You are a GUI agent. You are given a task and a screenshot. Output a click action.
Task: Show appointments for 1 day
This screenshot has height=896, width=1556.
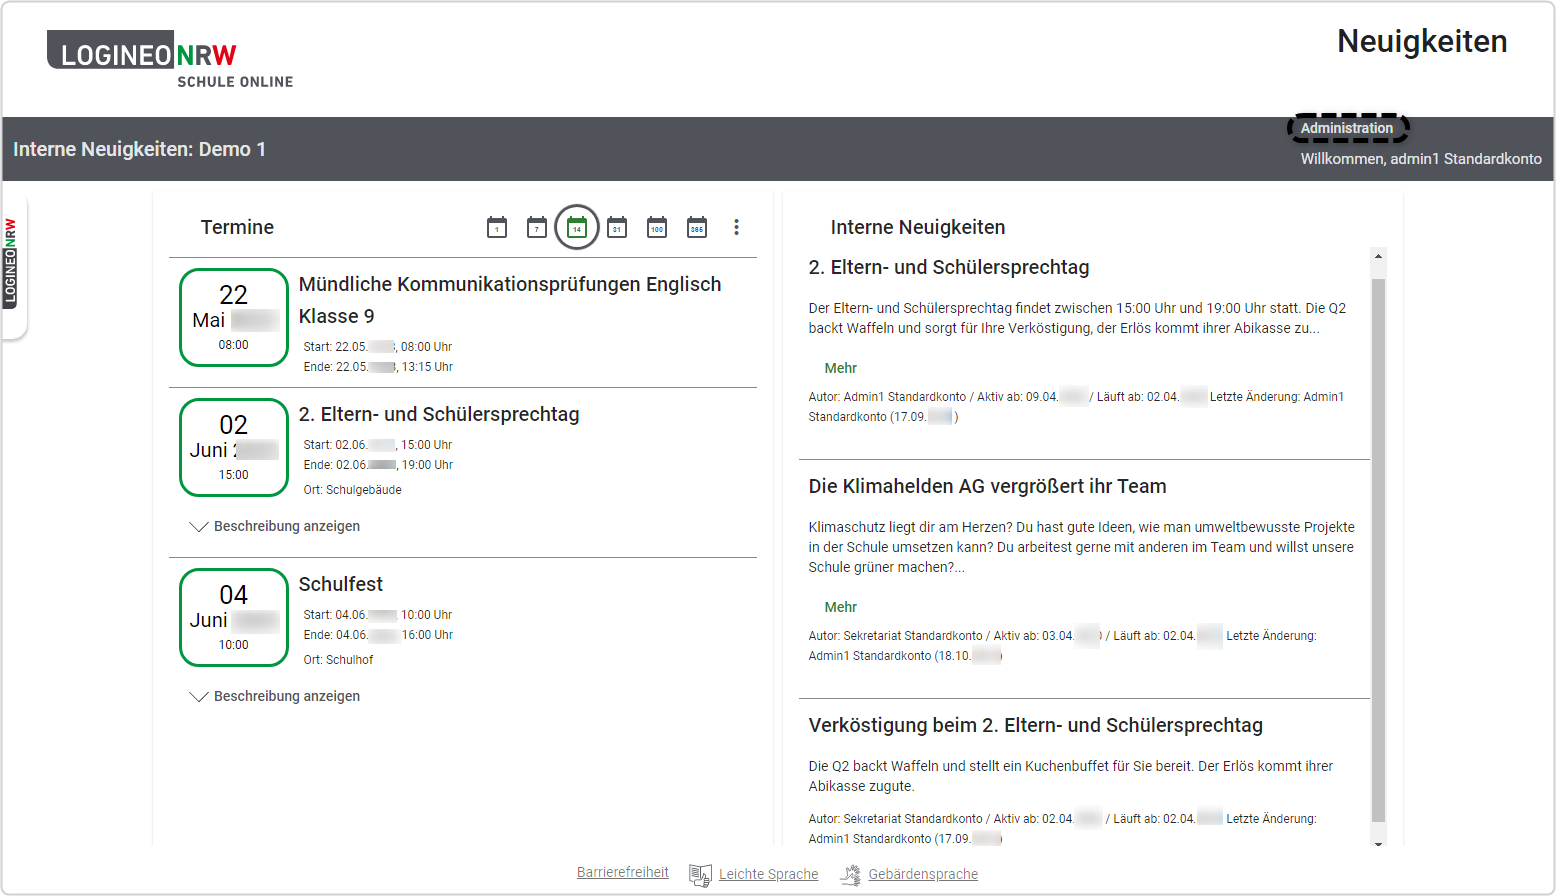coord(497,227)
